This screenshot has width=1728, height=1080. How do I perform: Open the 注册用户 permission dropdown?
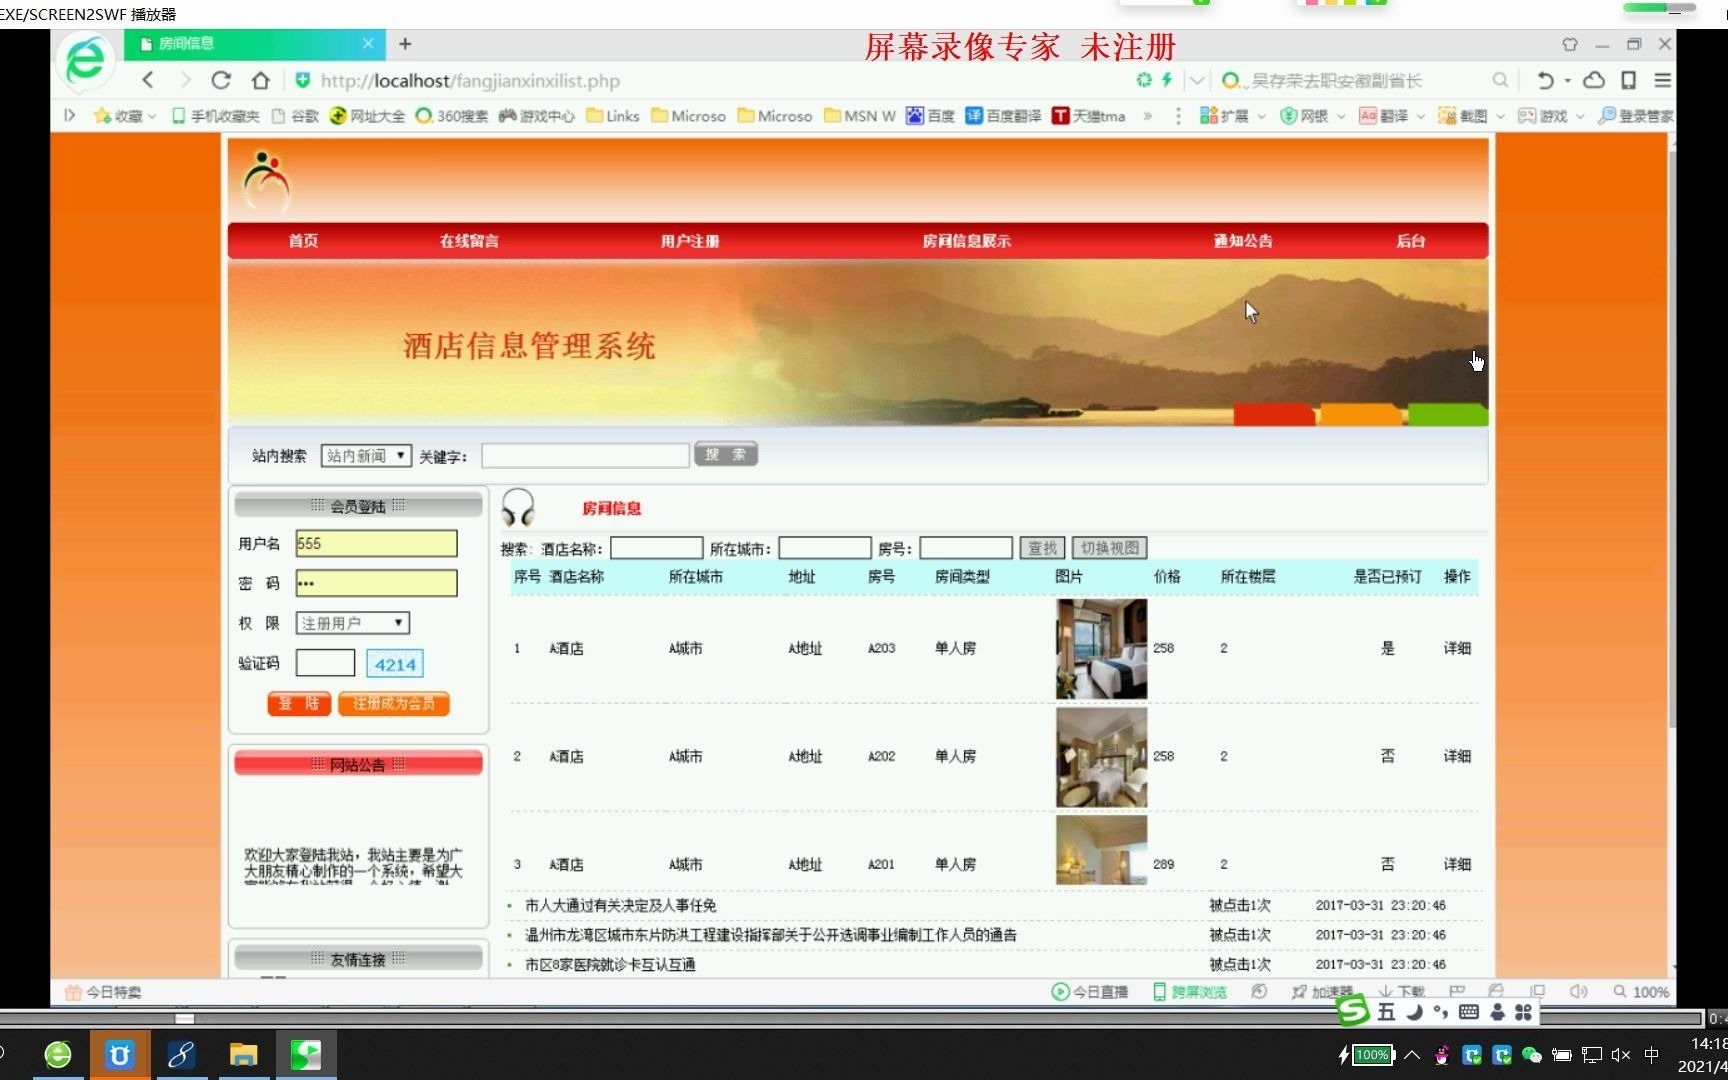351,622
